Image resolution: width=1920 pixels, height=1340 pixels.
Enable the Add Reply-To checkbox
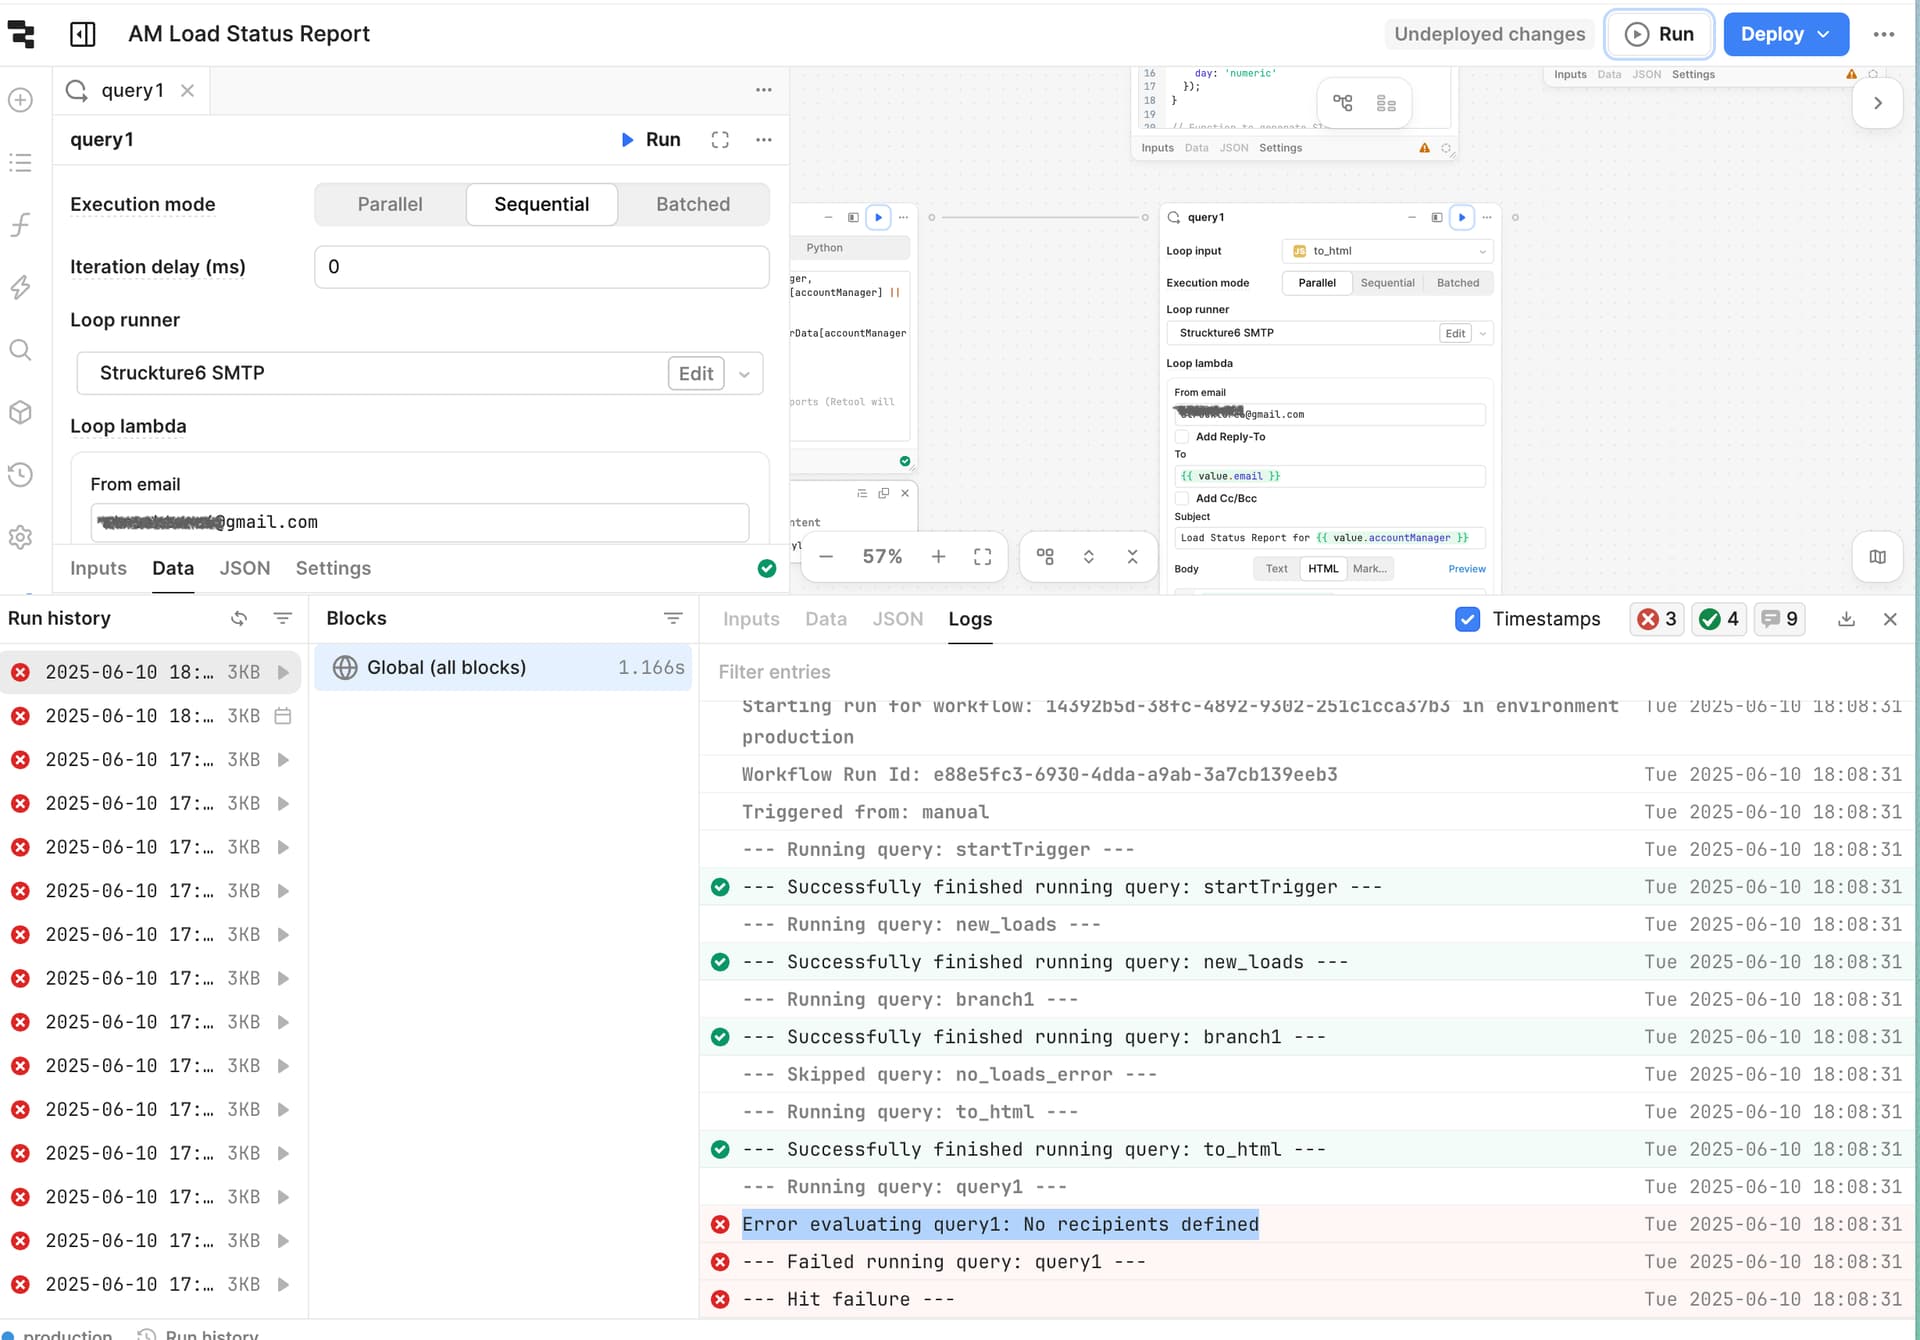1182,437
